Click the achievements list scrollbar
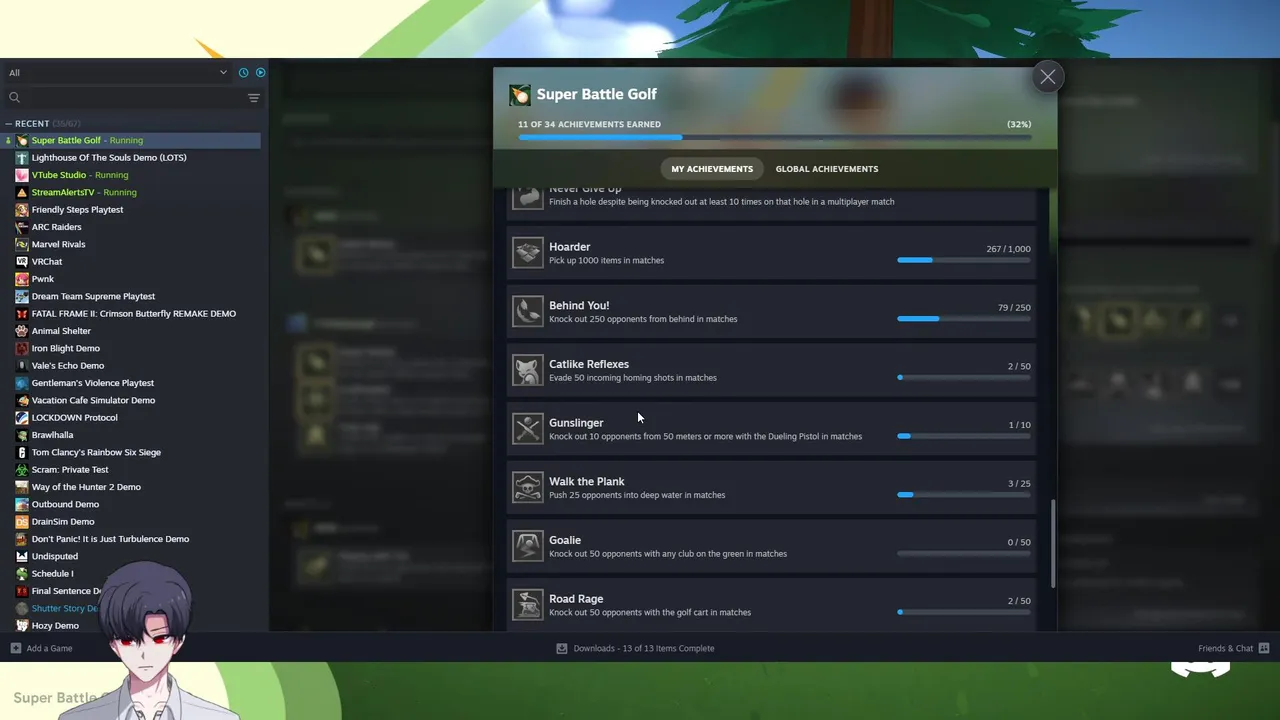The image size is (1280, 720). tap(1052, 543)
